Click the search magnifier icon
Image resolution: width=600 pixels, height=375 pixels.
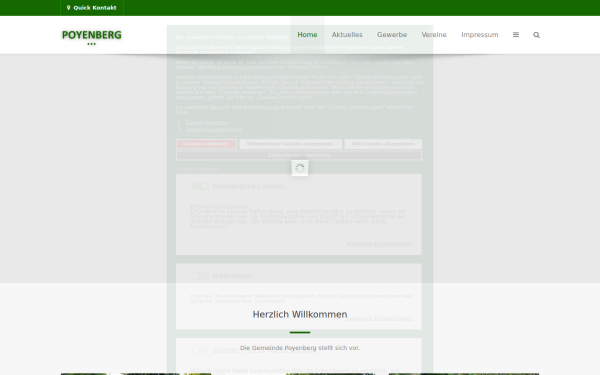[536, 35]
